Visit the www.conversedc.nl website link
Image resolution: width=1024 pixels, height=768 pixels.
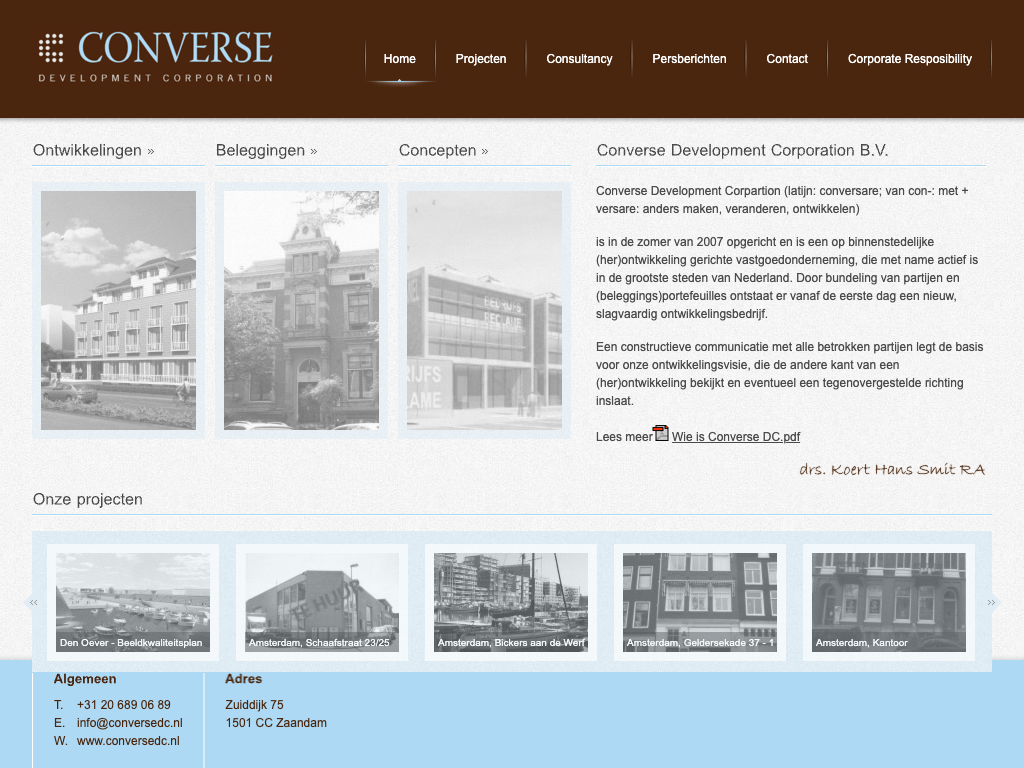point(128,741)
